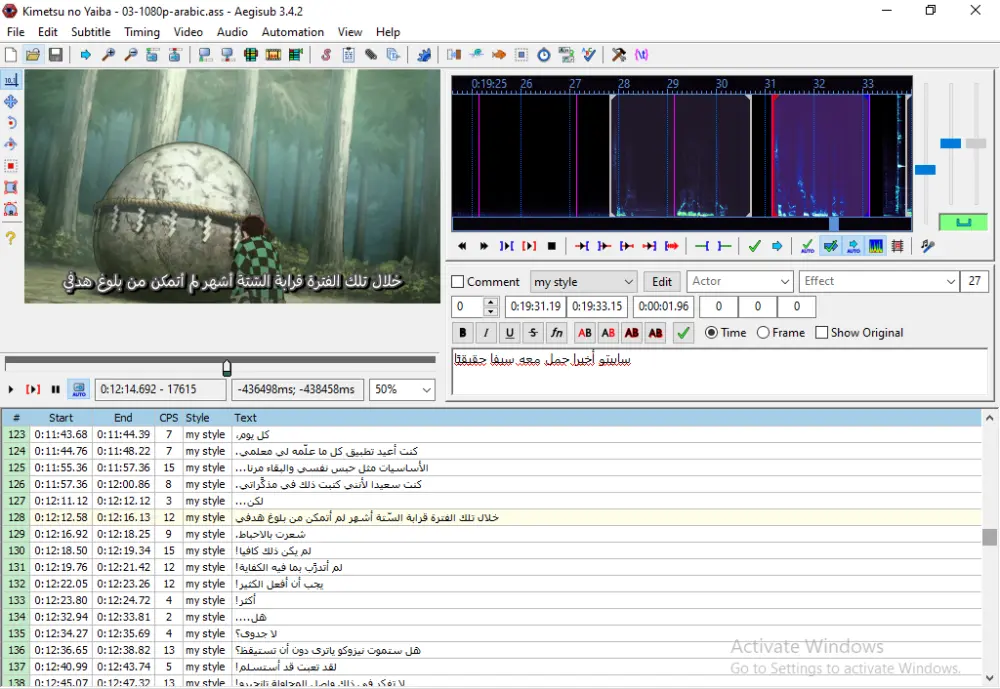
Task: Open the Spell Checker toolbar icon
Action: click(x=589, y=55)
